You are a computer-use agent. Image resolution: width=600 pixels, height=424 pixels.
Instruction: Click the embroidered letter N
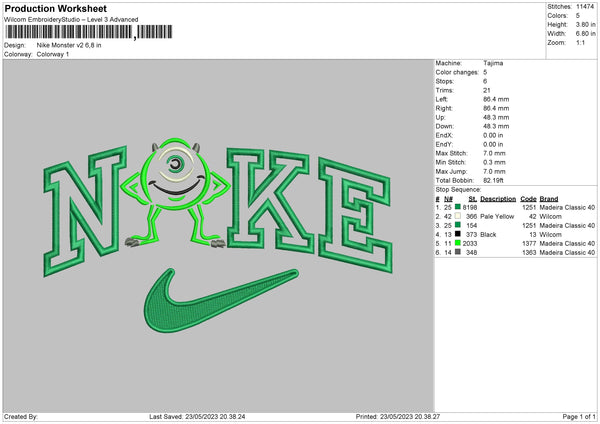[x=85, y=211]
